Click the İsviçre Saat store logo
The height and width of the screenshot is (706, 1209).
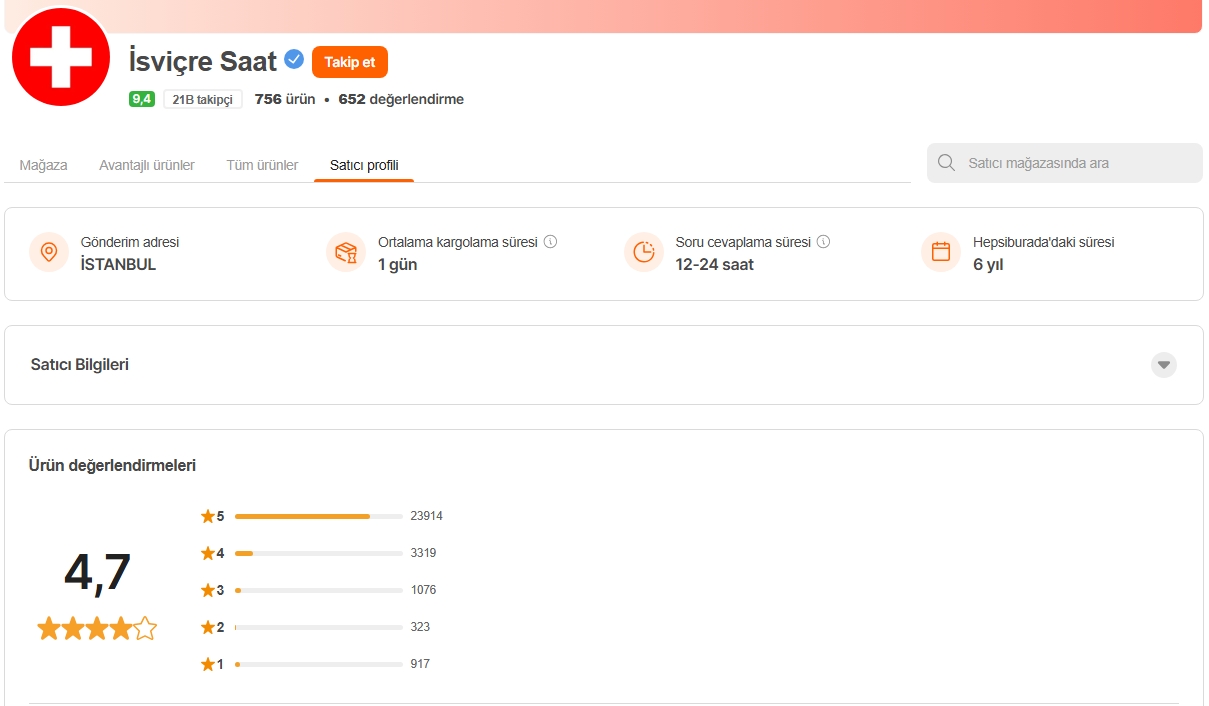[60, 57]
